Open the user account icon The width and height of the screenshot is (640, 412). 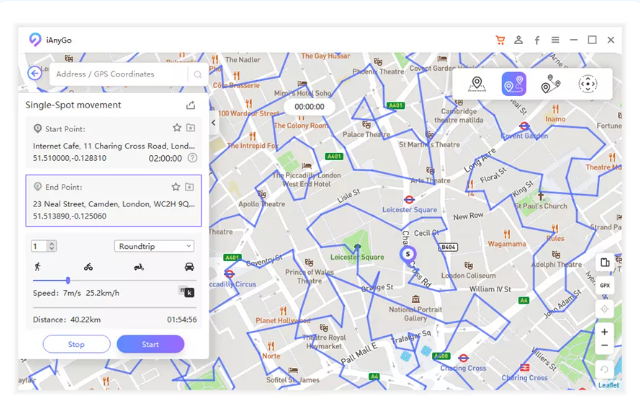coord(518,40)
